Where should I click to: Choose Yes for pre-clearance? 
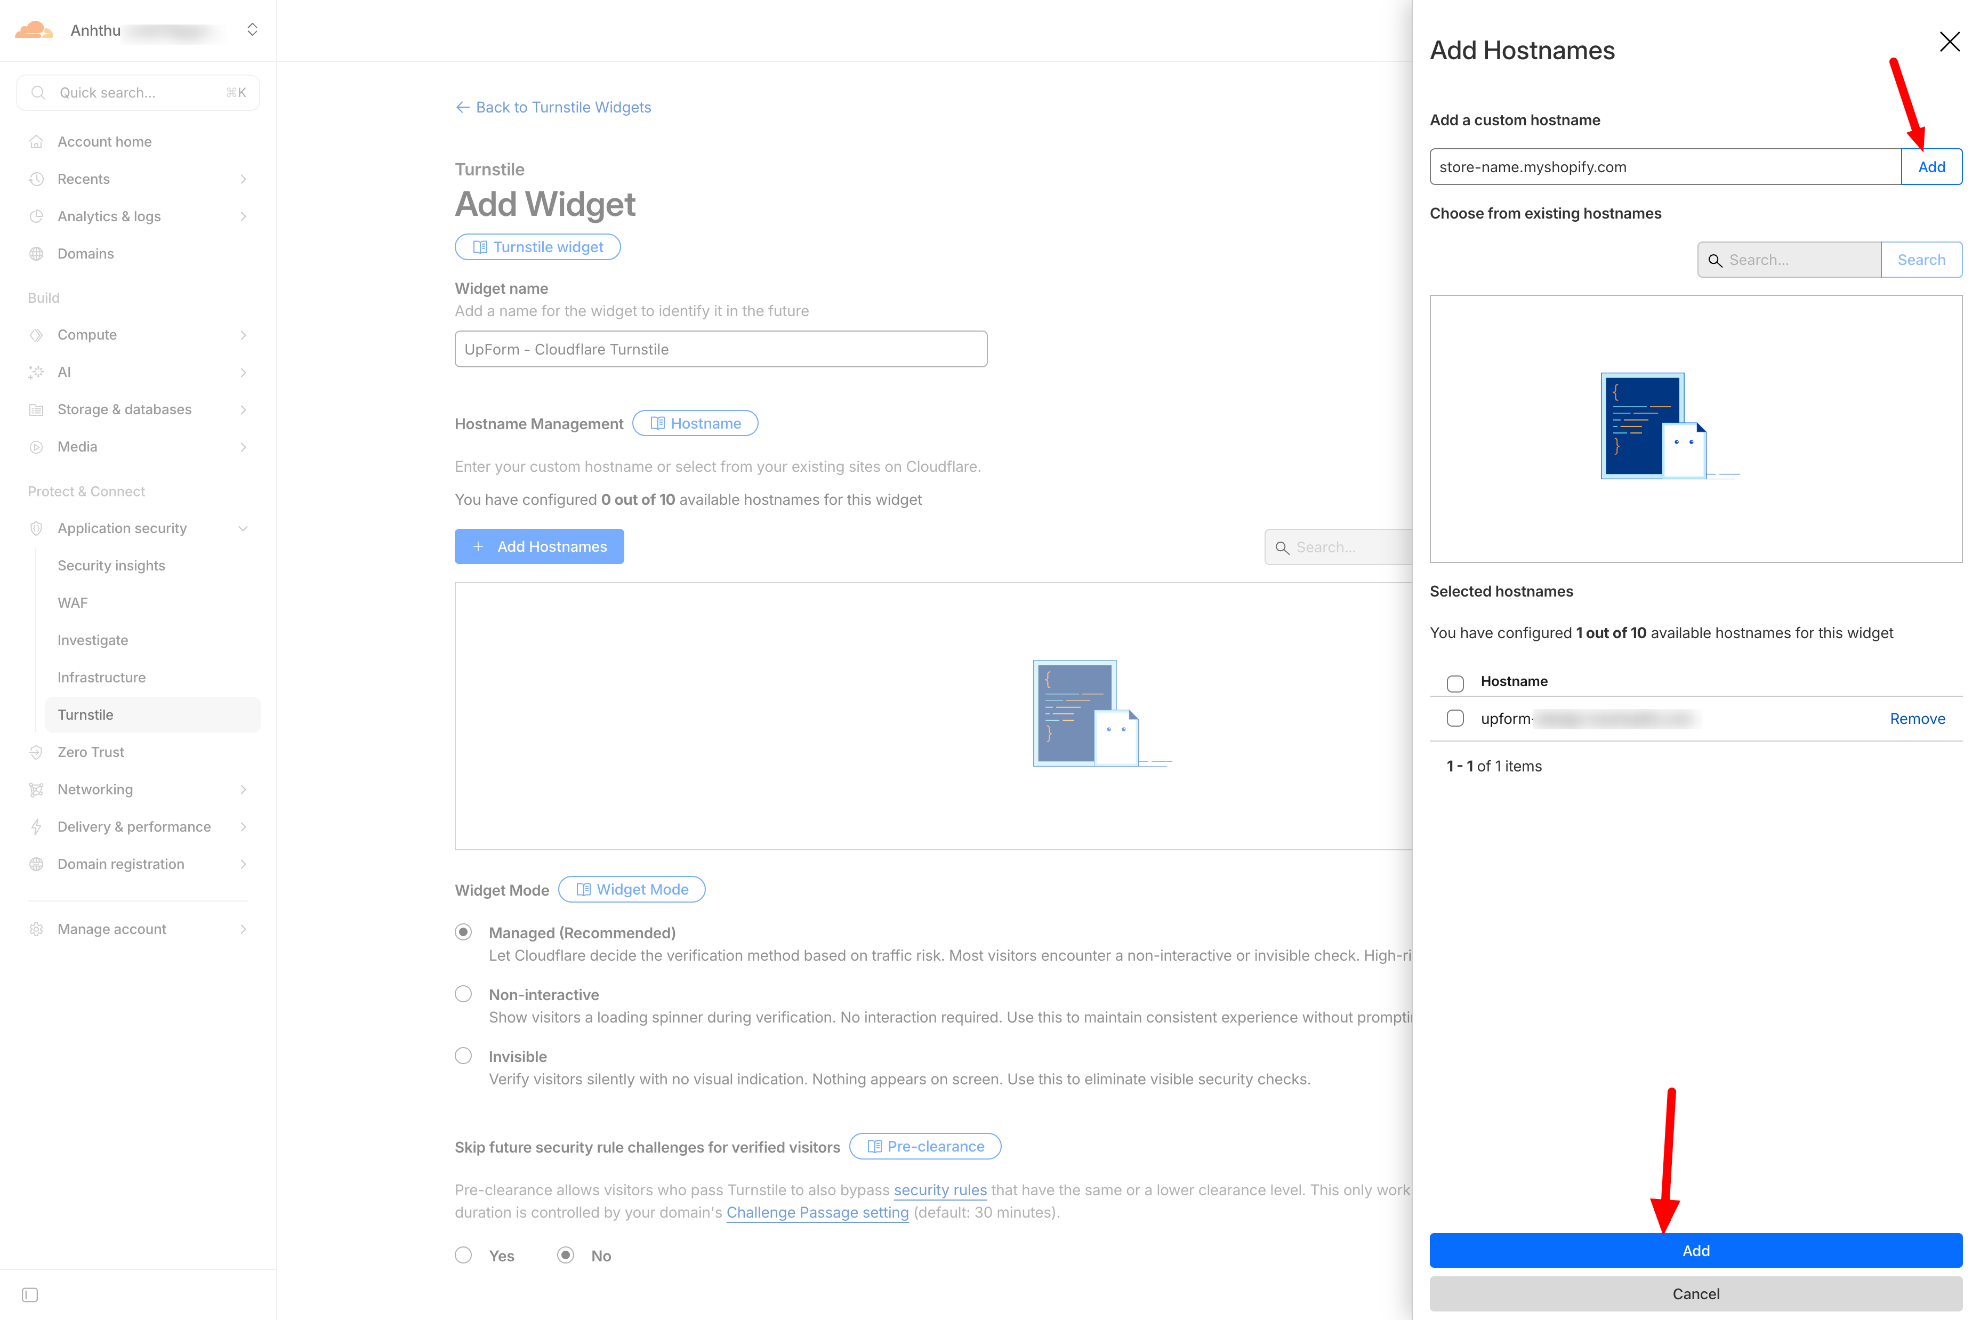464,1255
